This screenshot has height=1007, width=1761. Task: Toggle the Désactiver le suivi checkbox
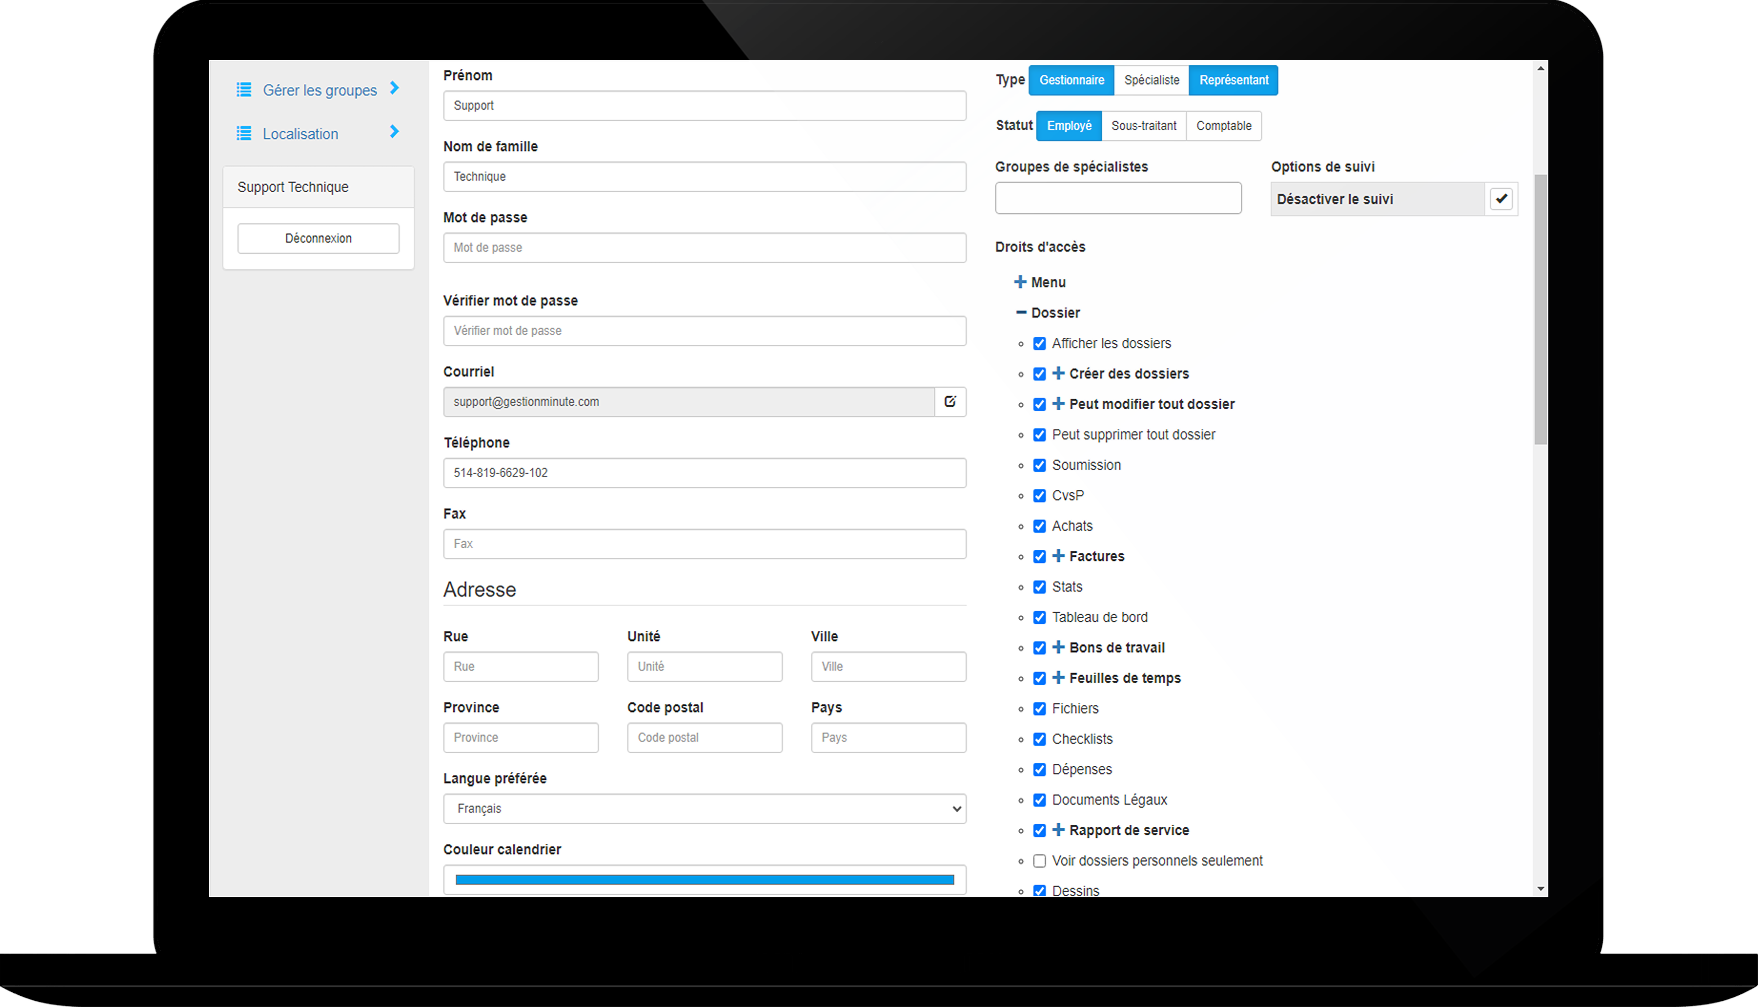(1501, 199)
